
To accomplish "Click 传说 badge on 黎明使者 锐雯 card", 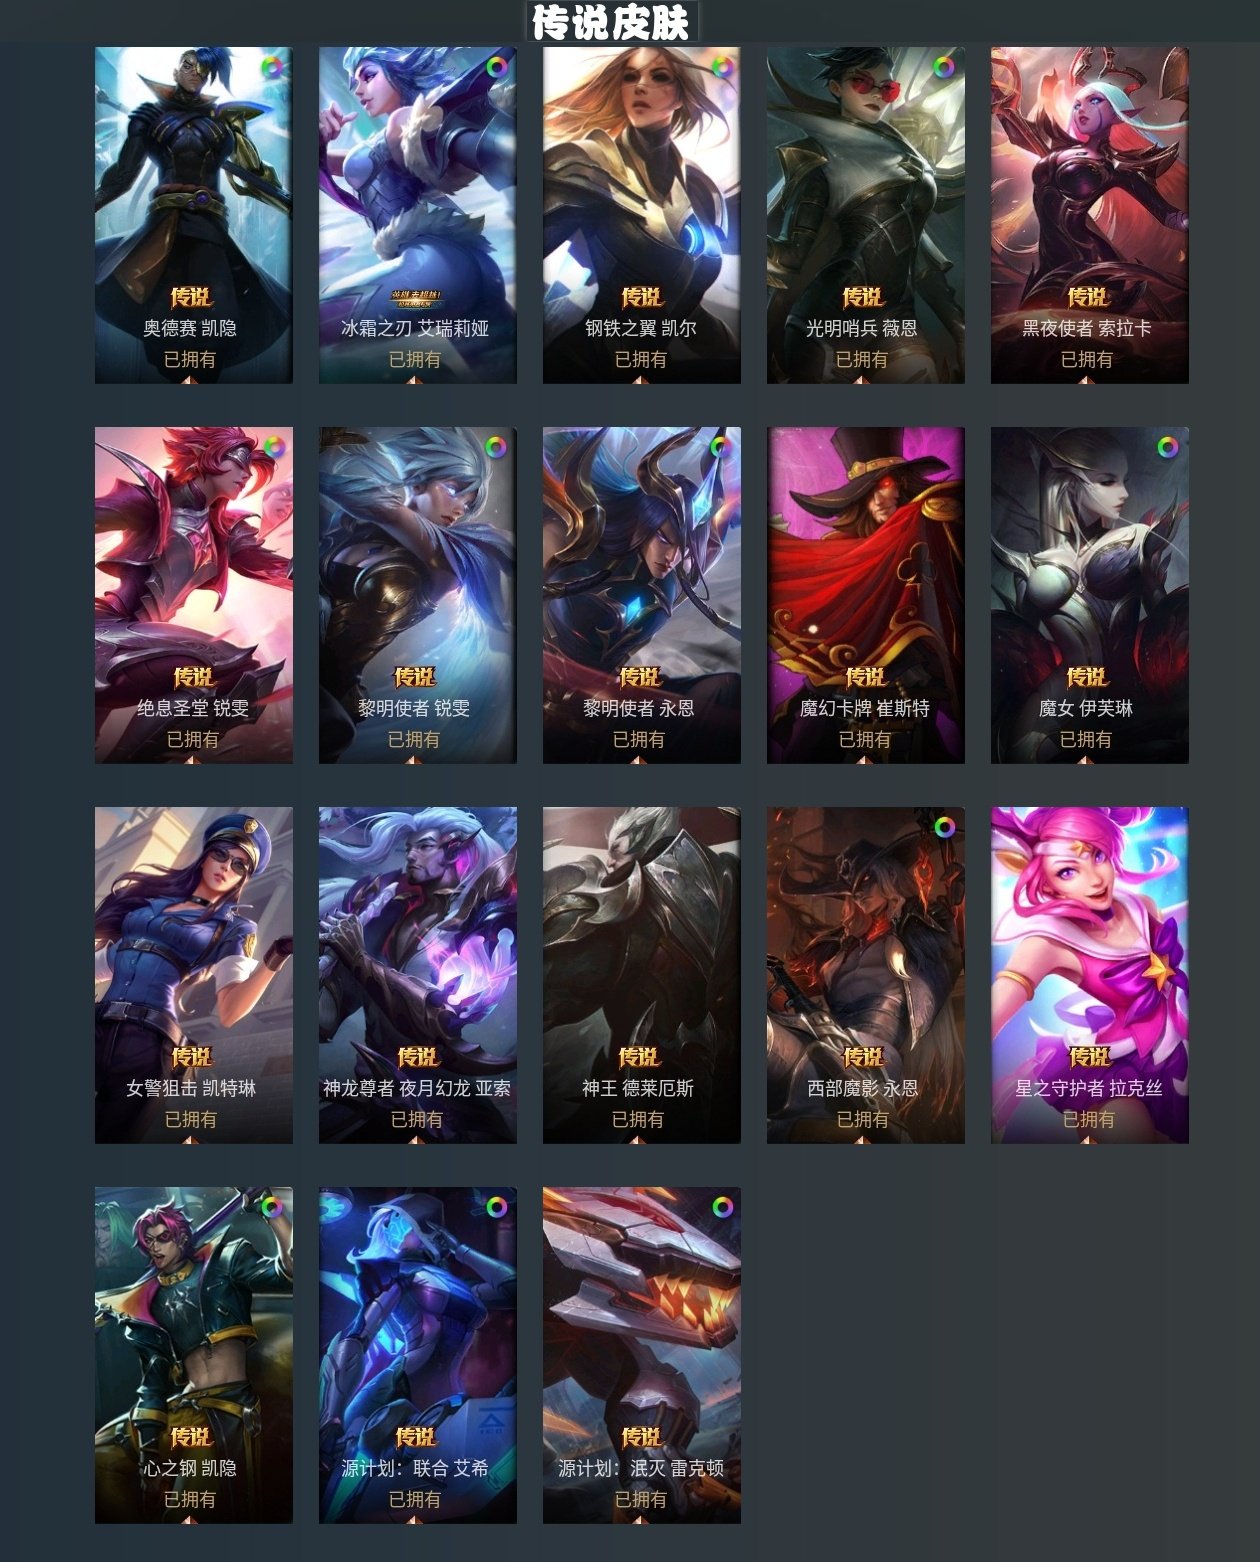I will click(x=415, y=677).
